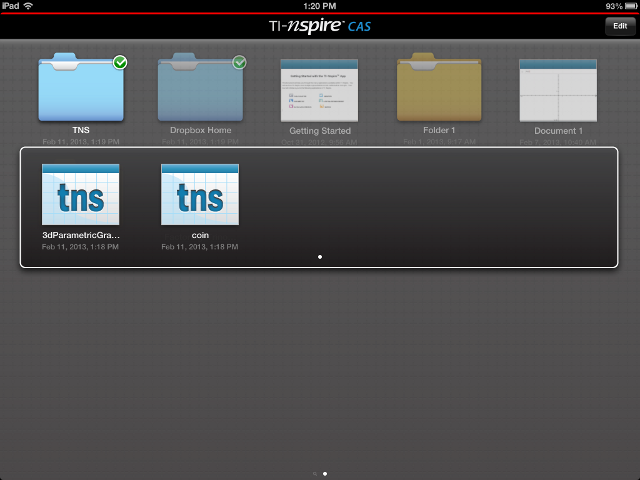The image size is (640, 480).
Task: Tap the Wi-Fi icon in status bar
Action: [x=28, y=6]
